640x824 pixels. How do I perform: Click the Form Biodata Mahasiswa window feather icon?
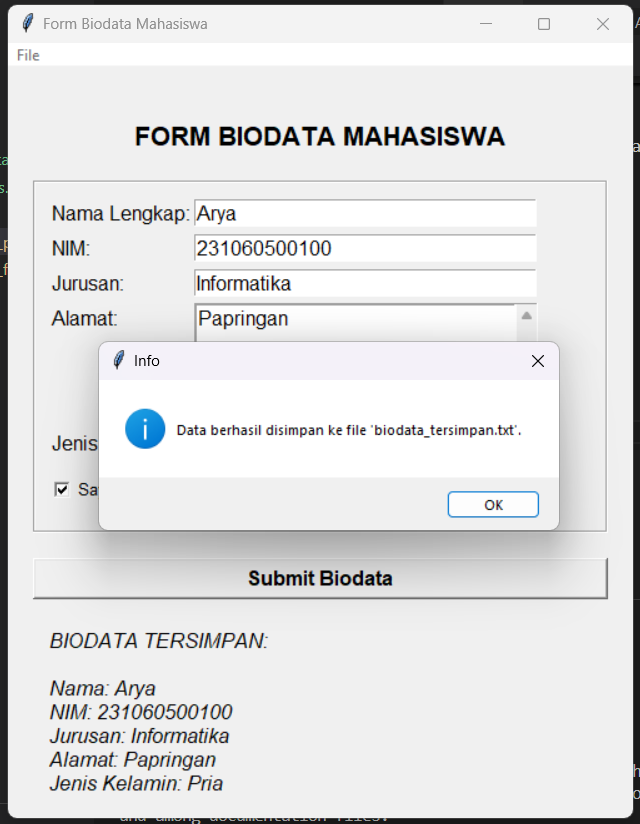pos(27,23)
